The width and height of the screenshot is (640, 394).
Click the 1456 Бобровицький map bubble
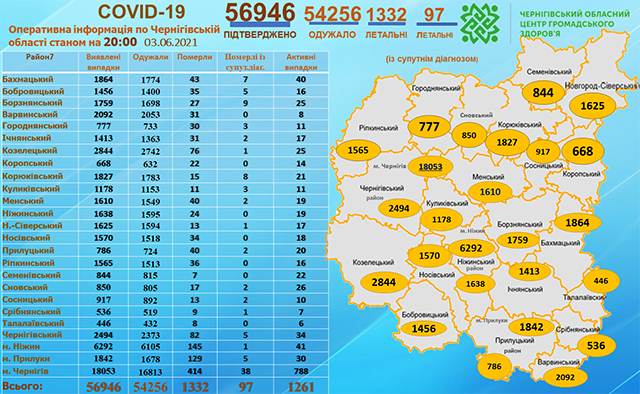[x=424, y=329]
